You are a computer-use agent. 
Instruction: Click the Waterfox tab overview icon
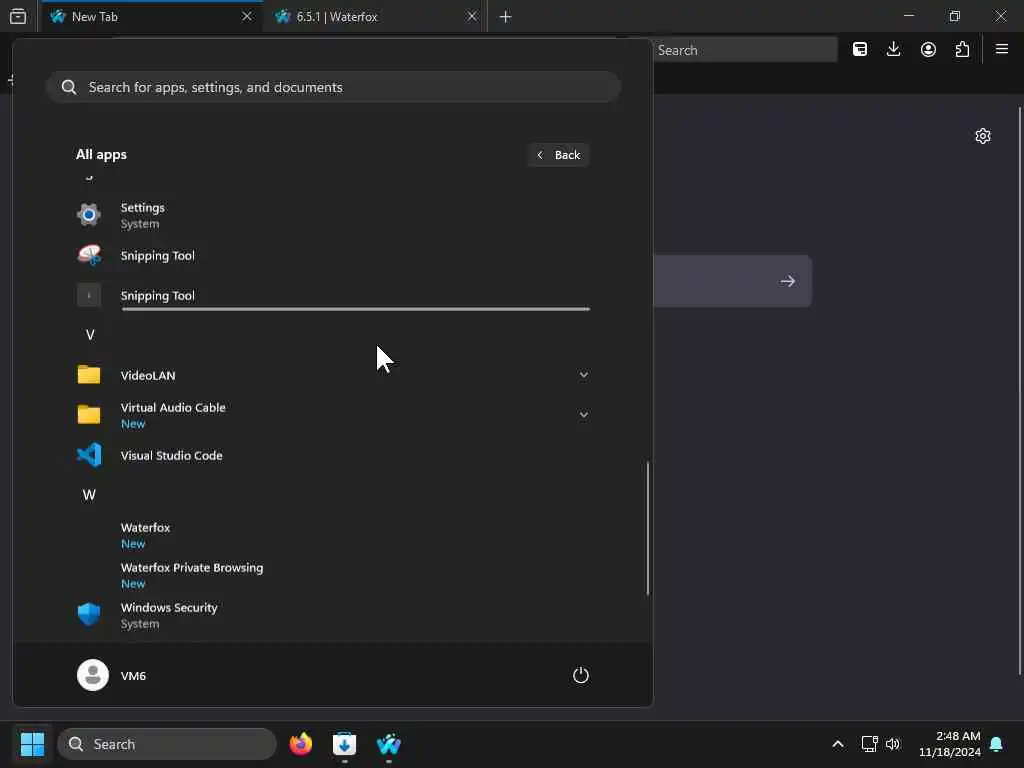18,16
